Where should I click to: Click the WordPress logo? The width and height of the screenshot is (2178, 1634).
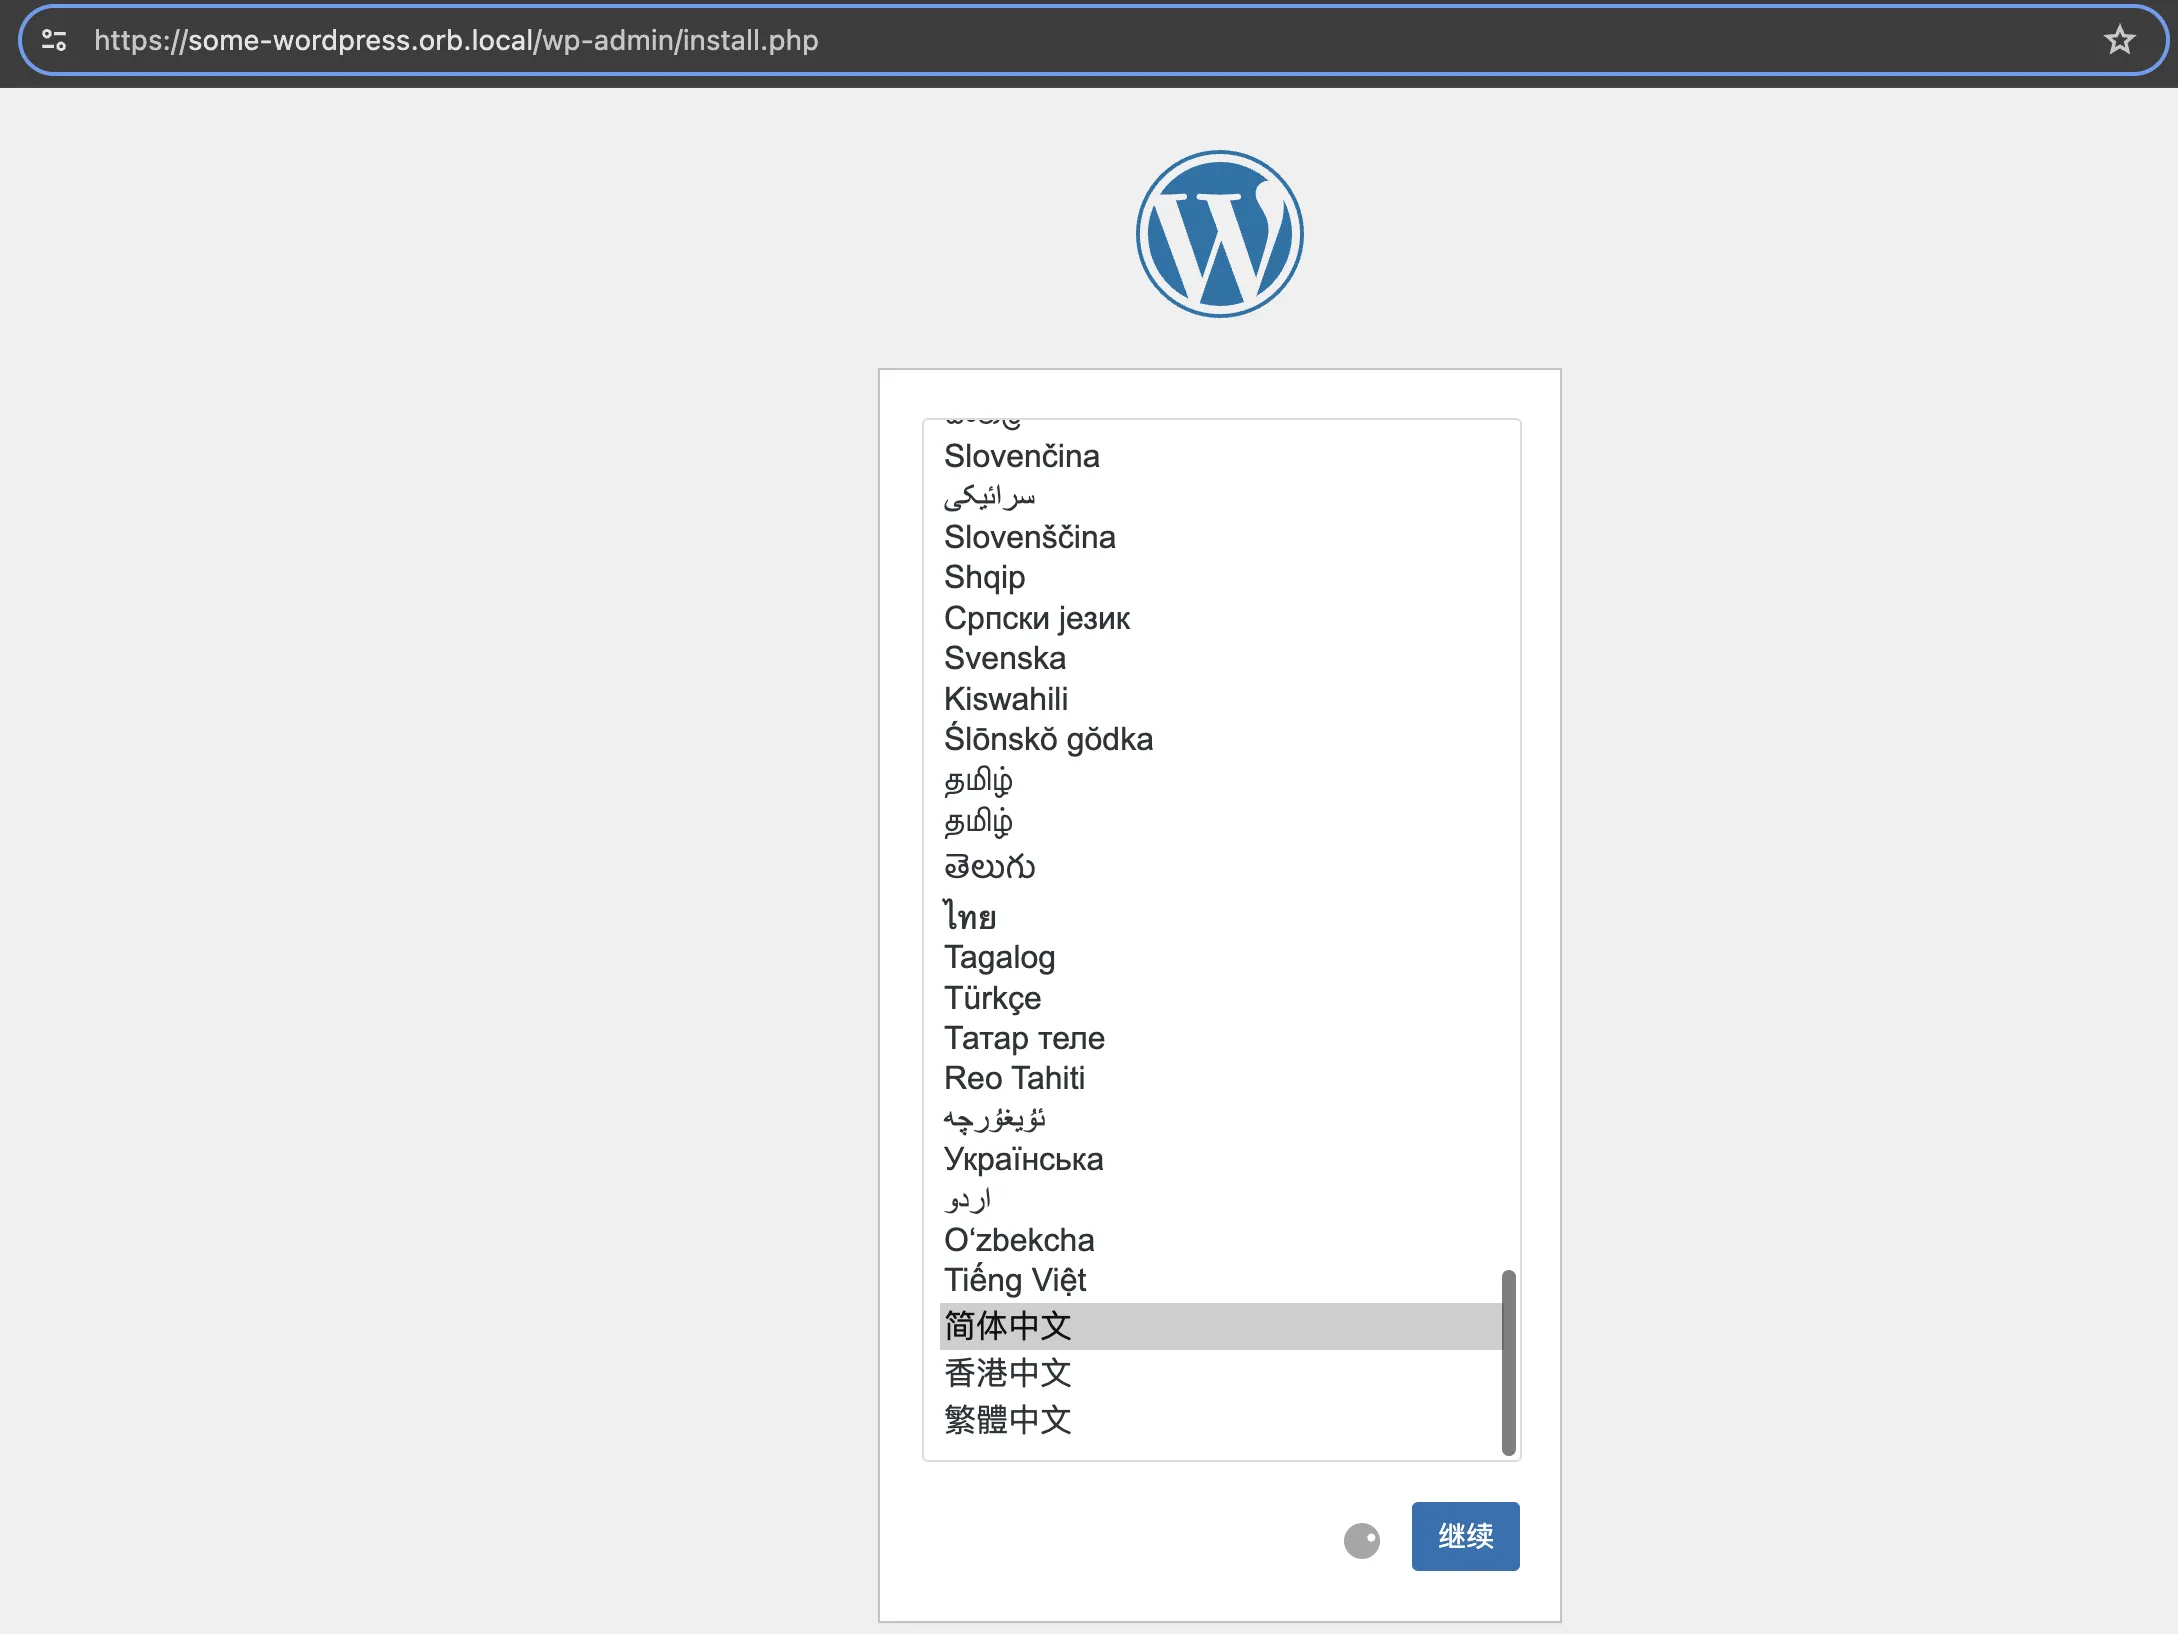coord(1219,234)
